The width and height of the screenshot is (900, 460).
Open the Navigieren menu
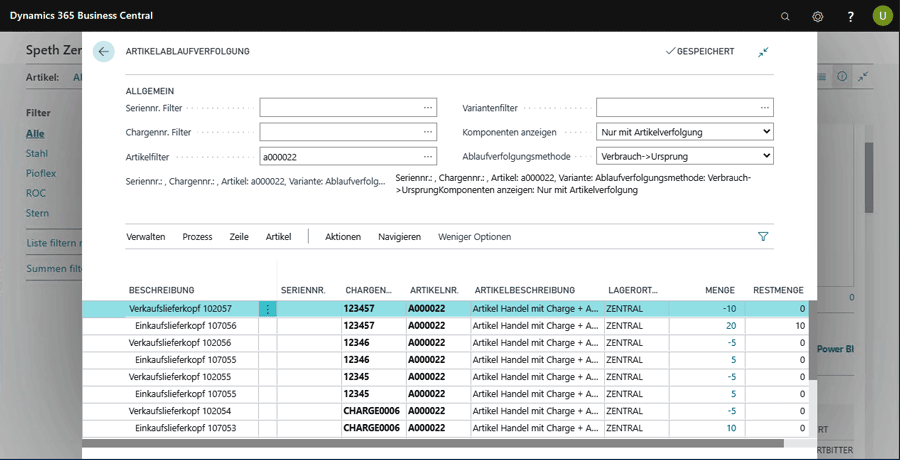pyautogui.click(x=399, y=237)
